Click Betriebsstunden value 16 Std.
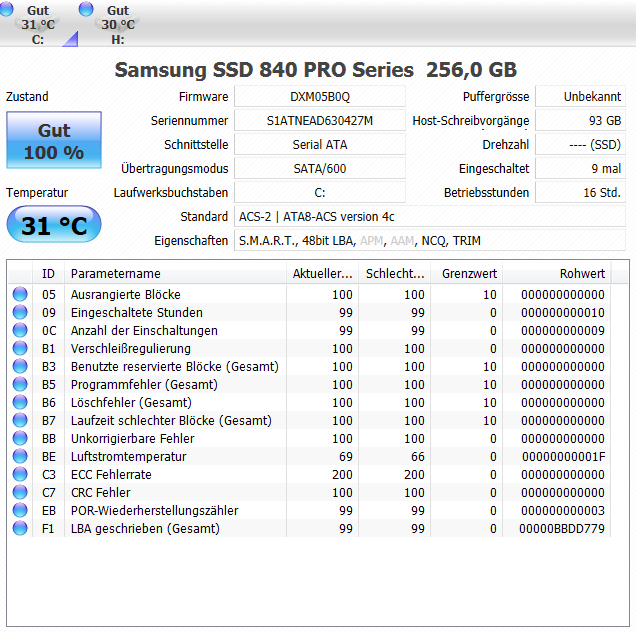 pyautogui.click(x=580, y=192)
